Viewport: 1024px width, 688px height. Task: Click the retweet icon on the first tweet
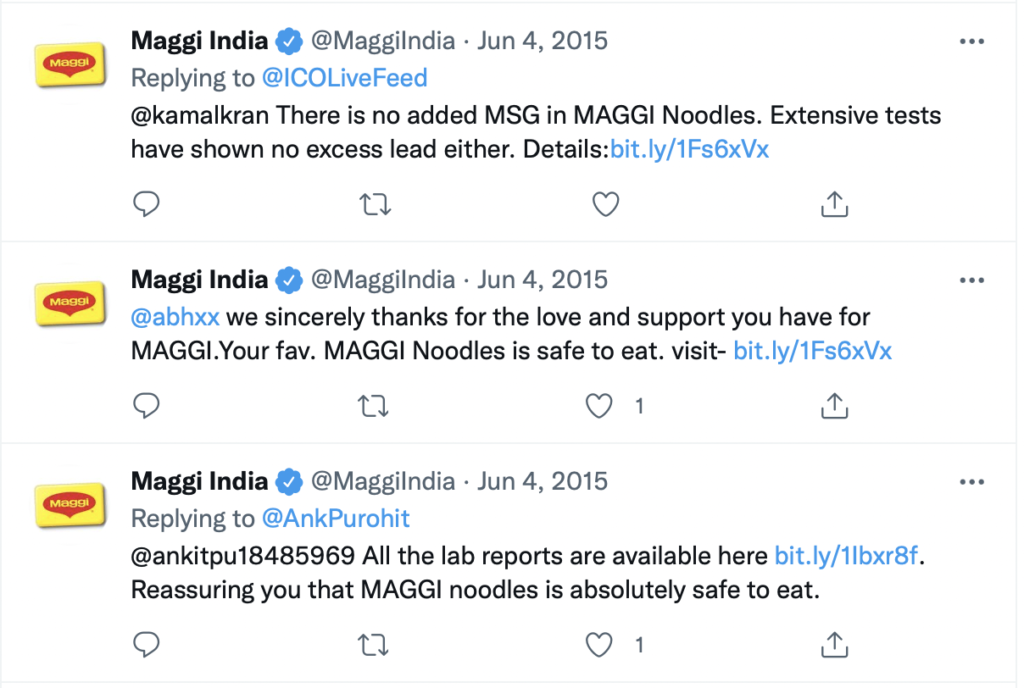[x=375, y=203]
